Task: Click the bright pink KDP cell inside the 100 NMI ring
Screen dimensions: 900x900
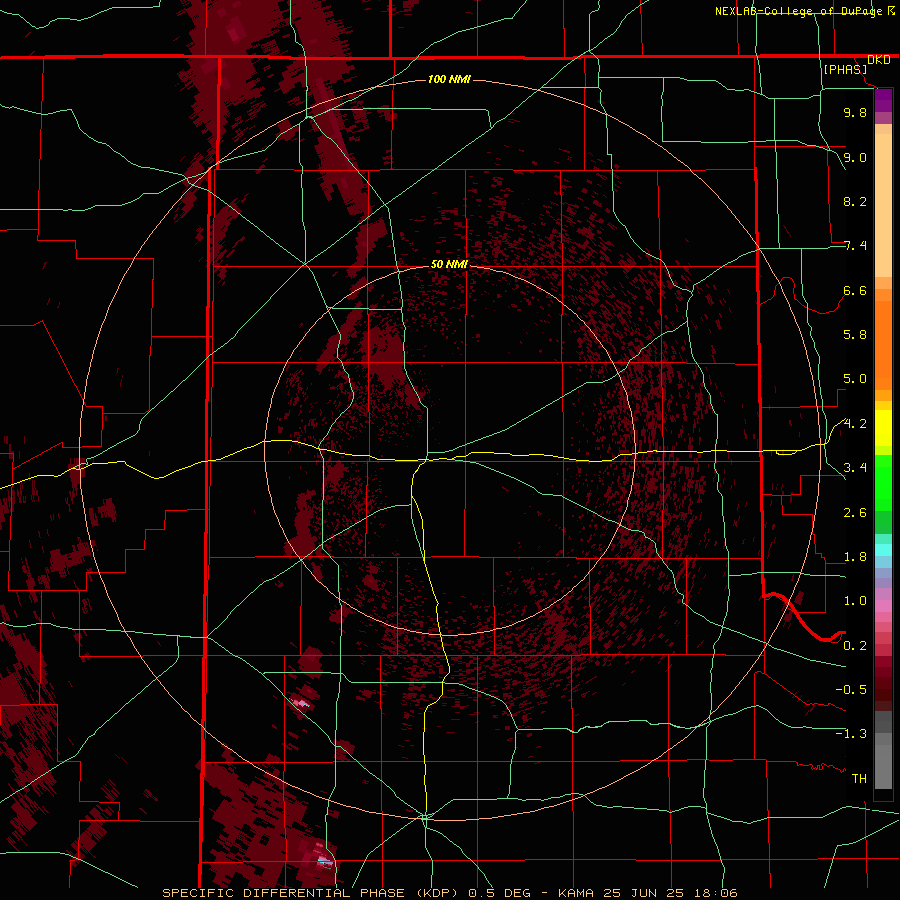Action: [x=301, y=703]
